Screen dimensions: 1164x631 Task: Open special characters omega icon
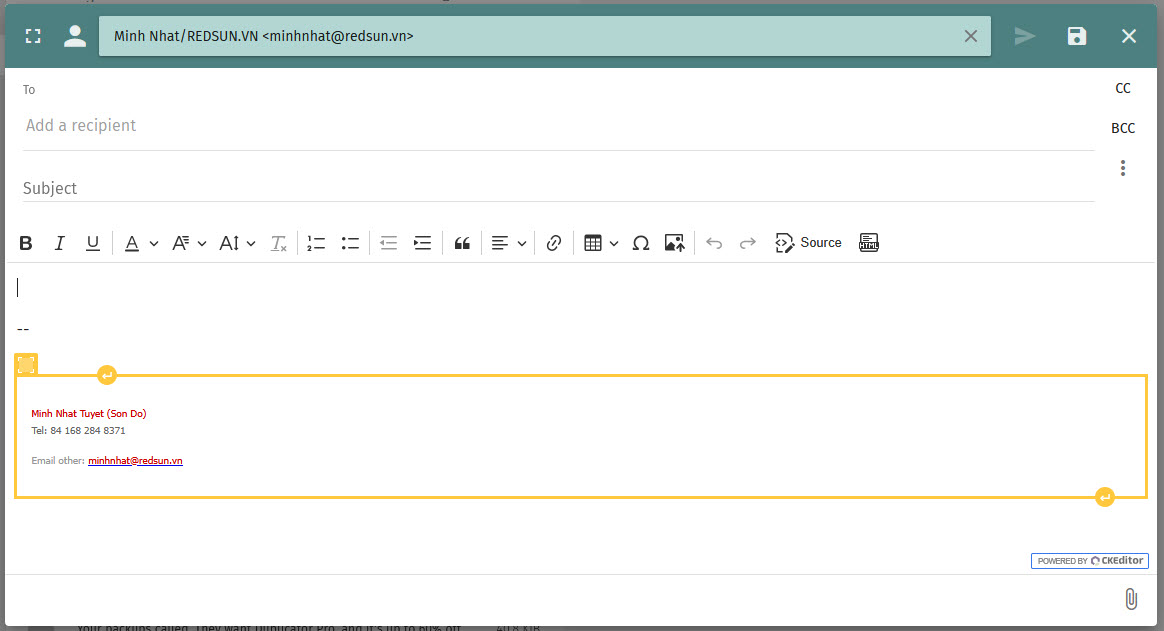click(641, 243)
